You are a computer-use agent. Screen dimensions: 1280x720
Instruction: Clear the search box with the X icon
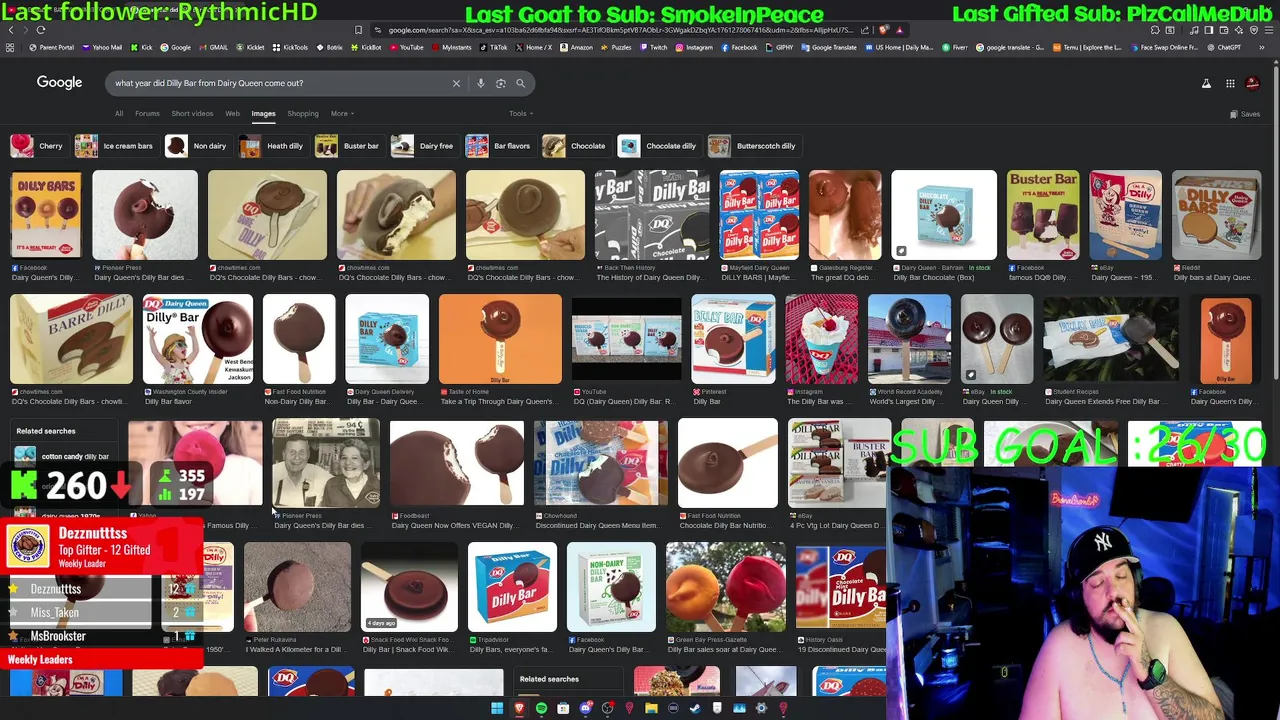(456, 83)
